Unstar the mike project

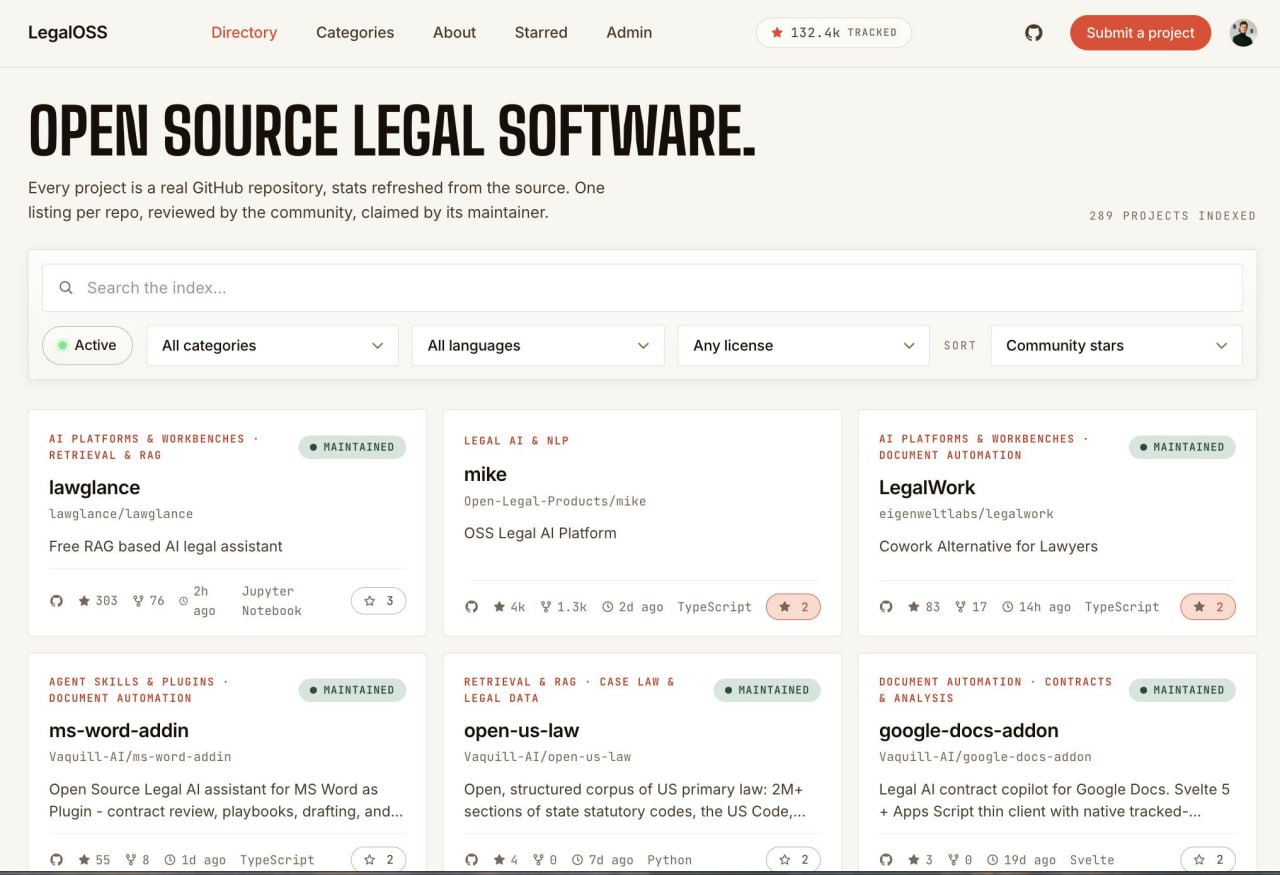click(793, 607)
